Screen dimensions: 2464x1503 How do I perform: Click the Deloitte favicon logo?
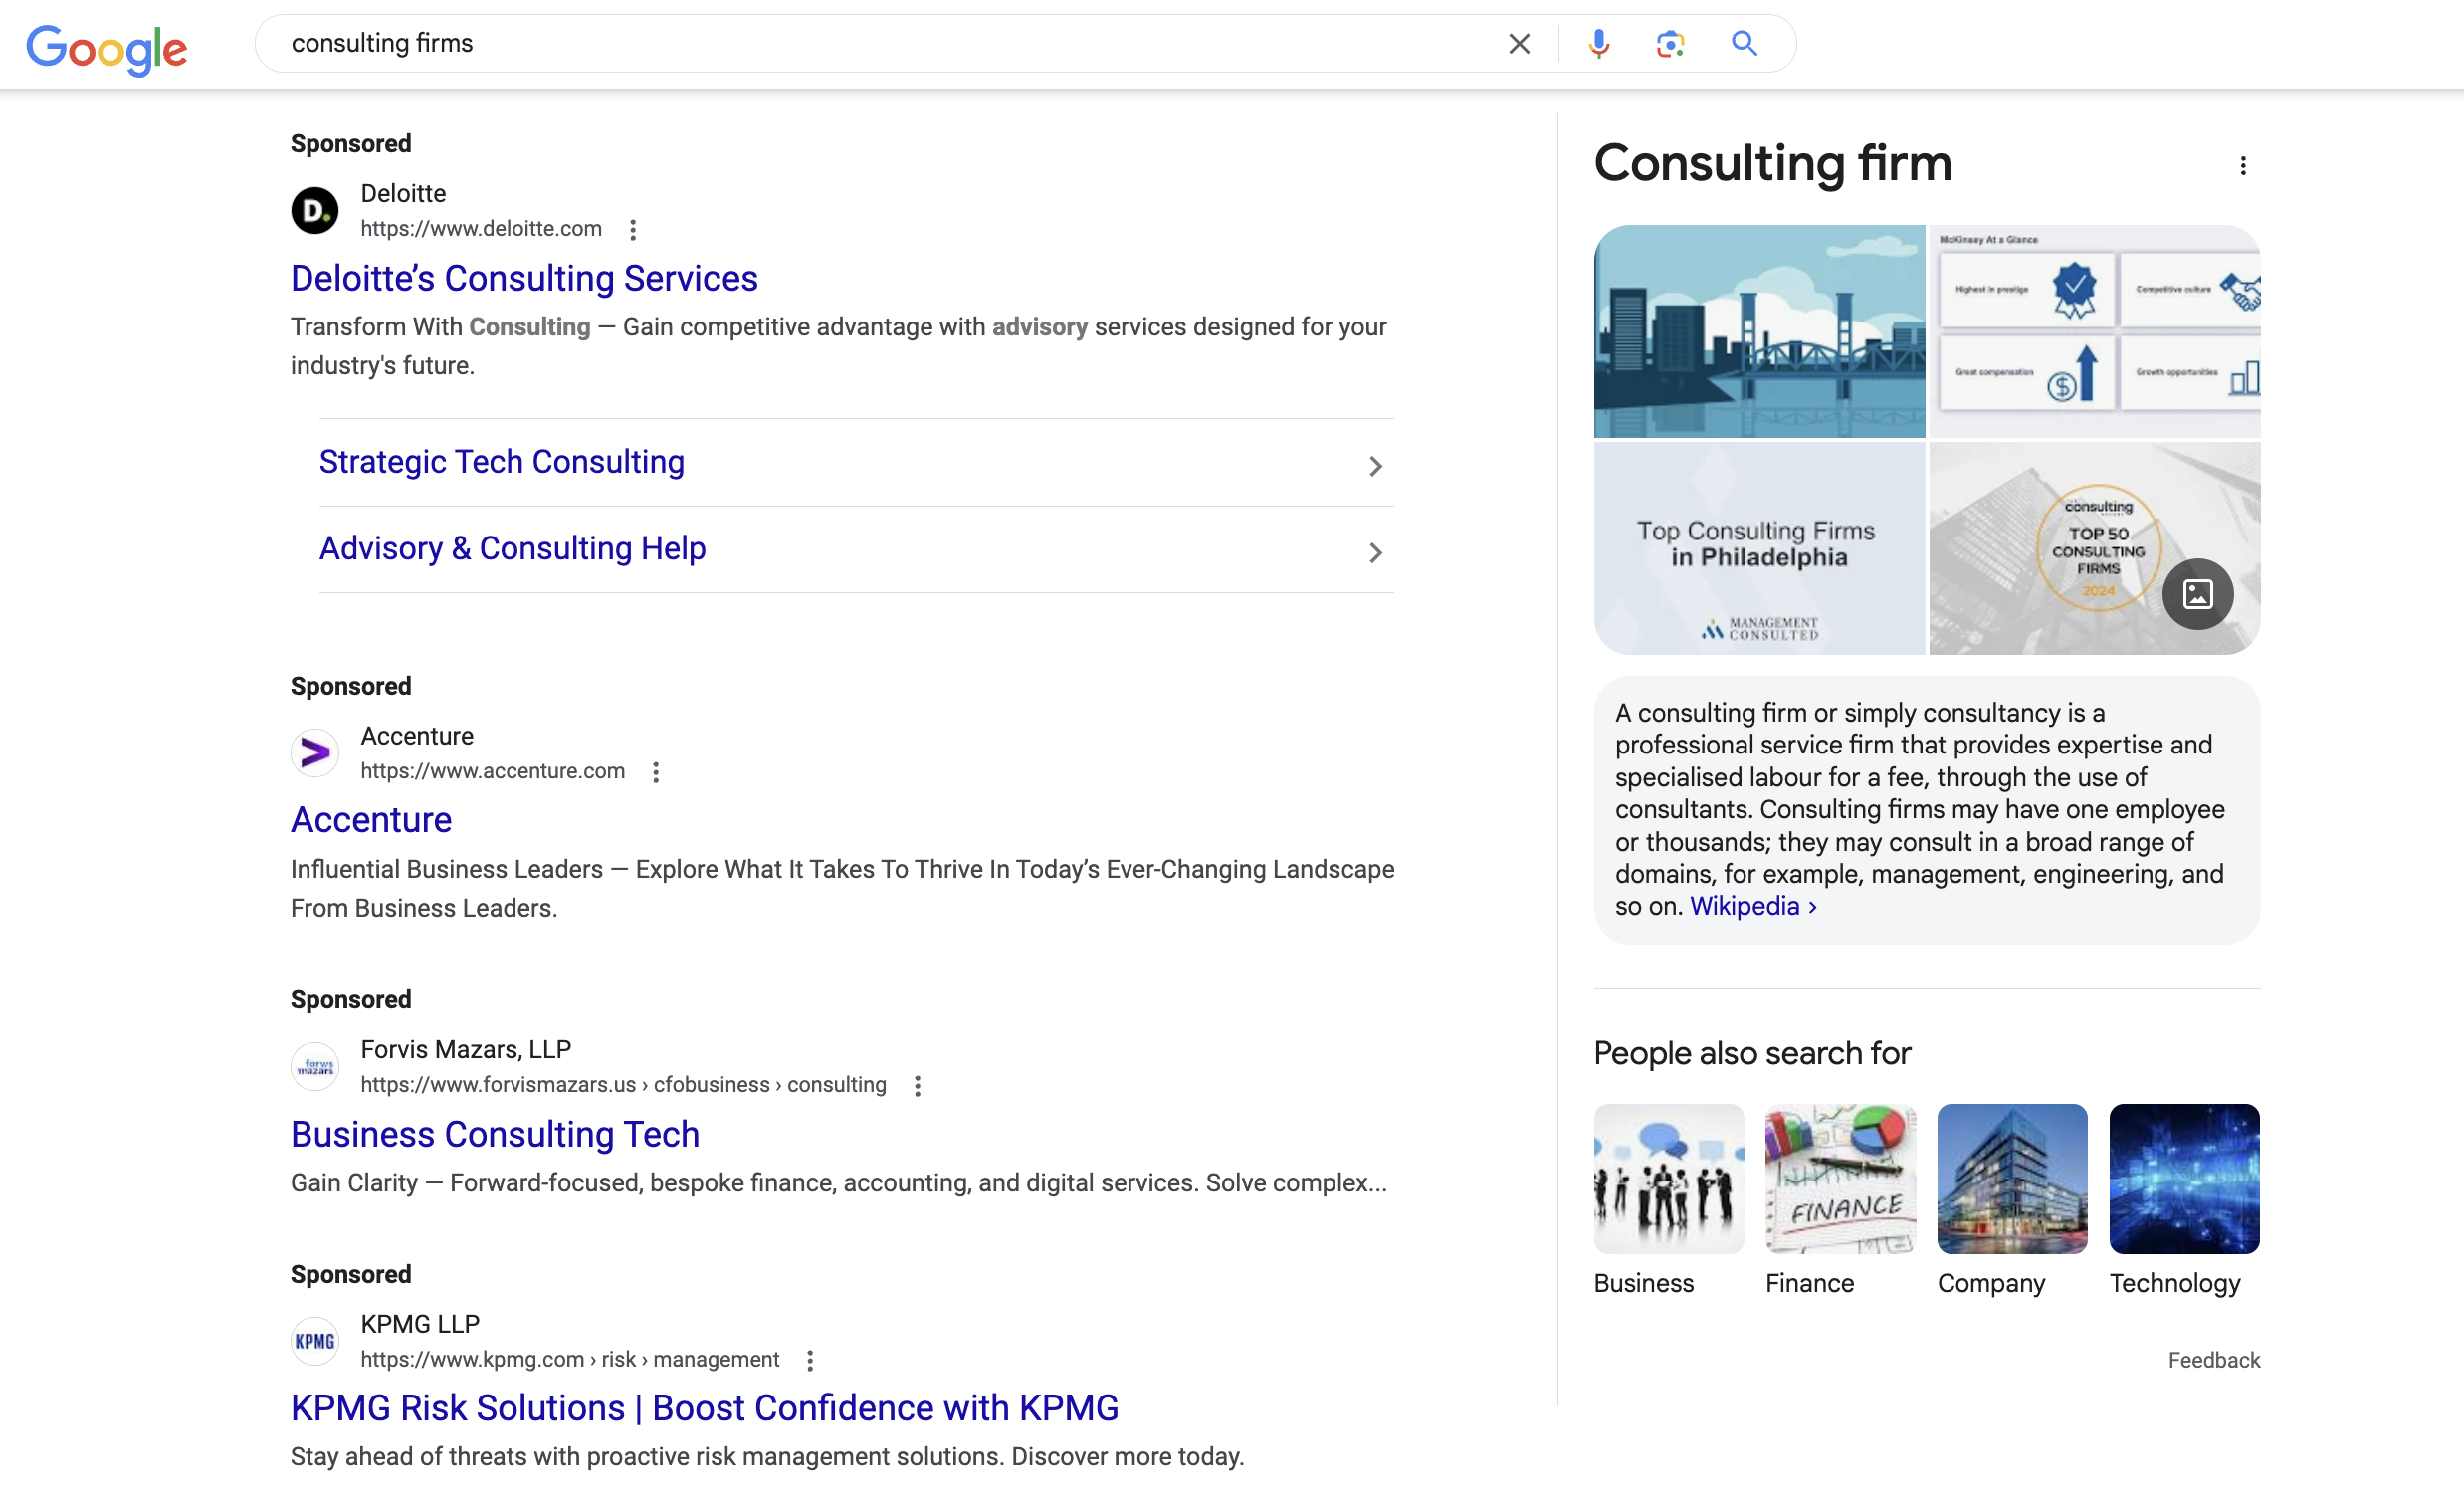315,211
